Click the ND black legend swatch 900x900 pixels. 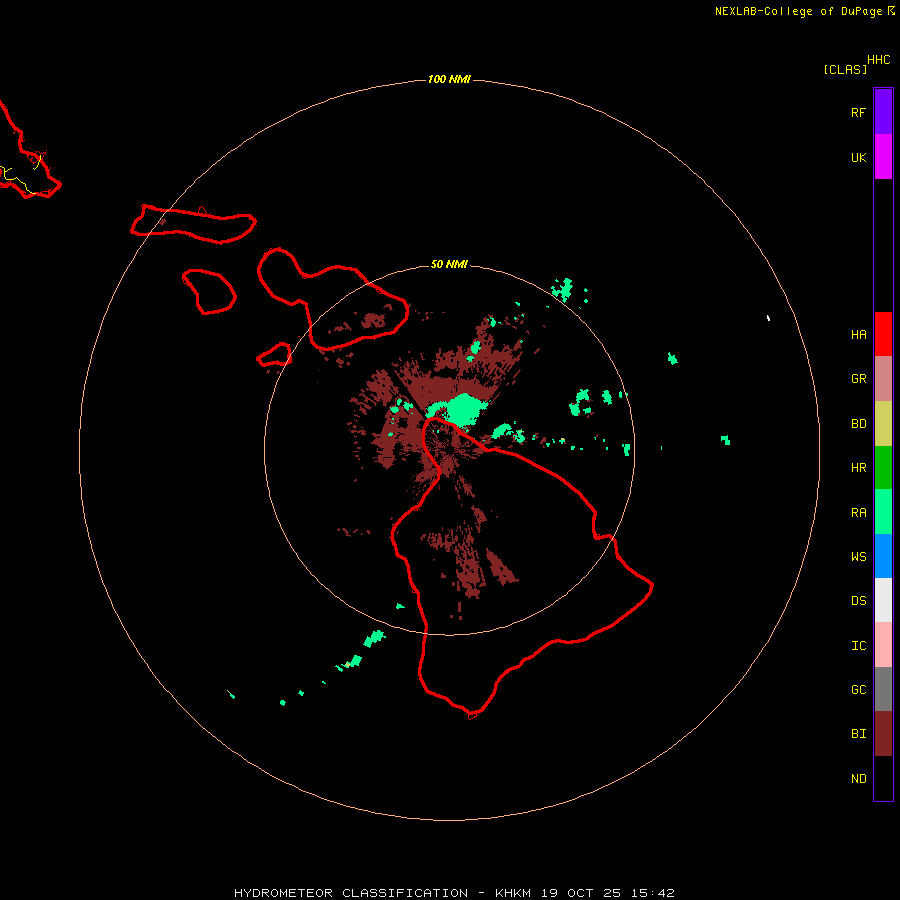[883, 778]
